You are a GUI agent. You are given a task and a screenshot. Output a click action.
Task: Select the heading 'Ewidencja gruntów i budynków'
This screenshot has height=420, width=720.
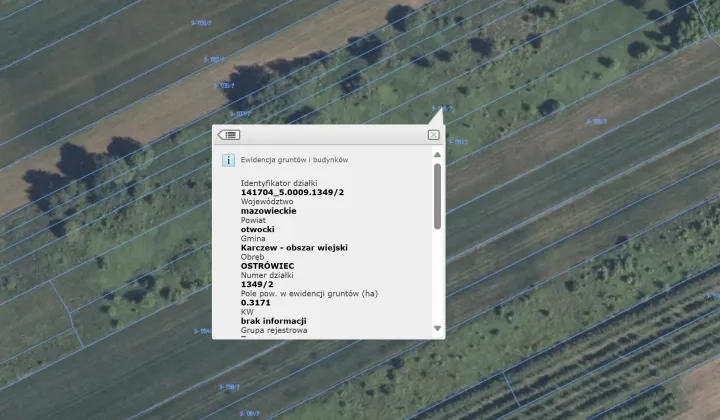294,160
